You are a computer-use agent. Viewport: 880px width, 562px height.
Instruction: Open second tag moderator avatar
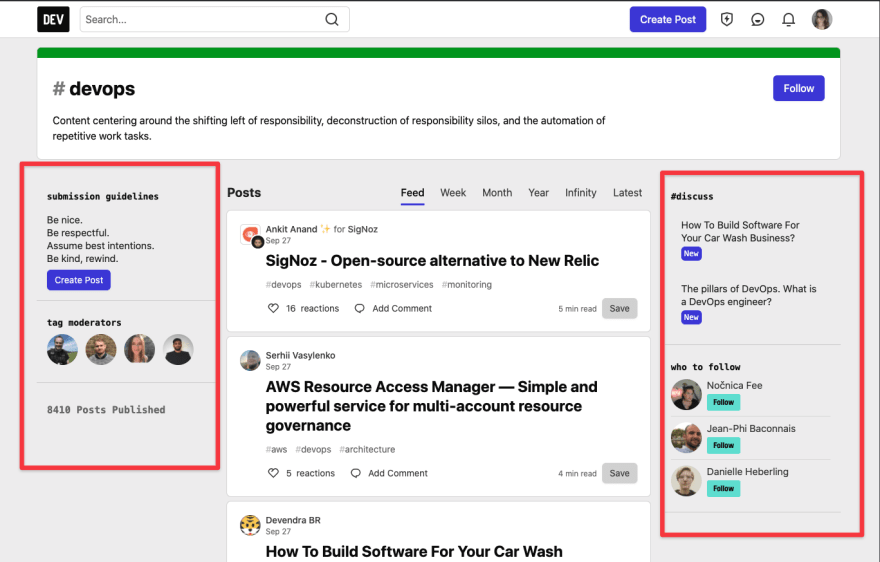(x=101, y=349)
